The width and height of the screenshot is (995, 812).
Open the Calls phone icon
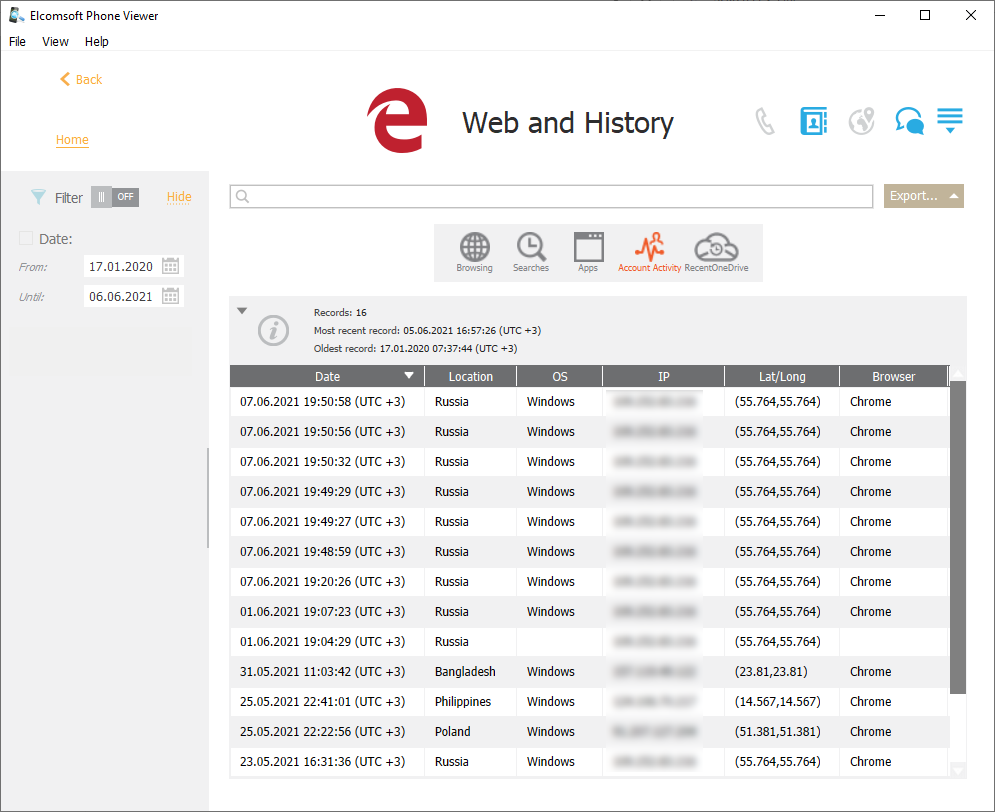pos(765,121)
